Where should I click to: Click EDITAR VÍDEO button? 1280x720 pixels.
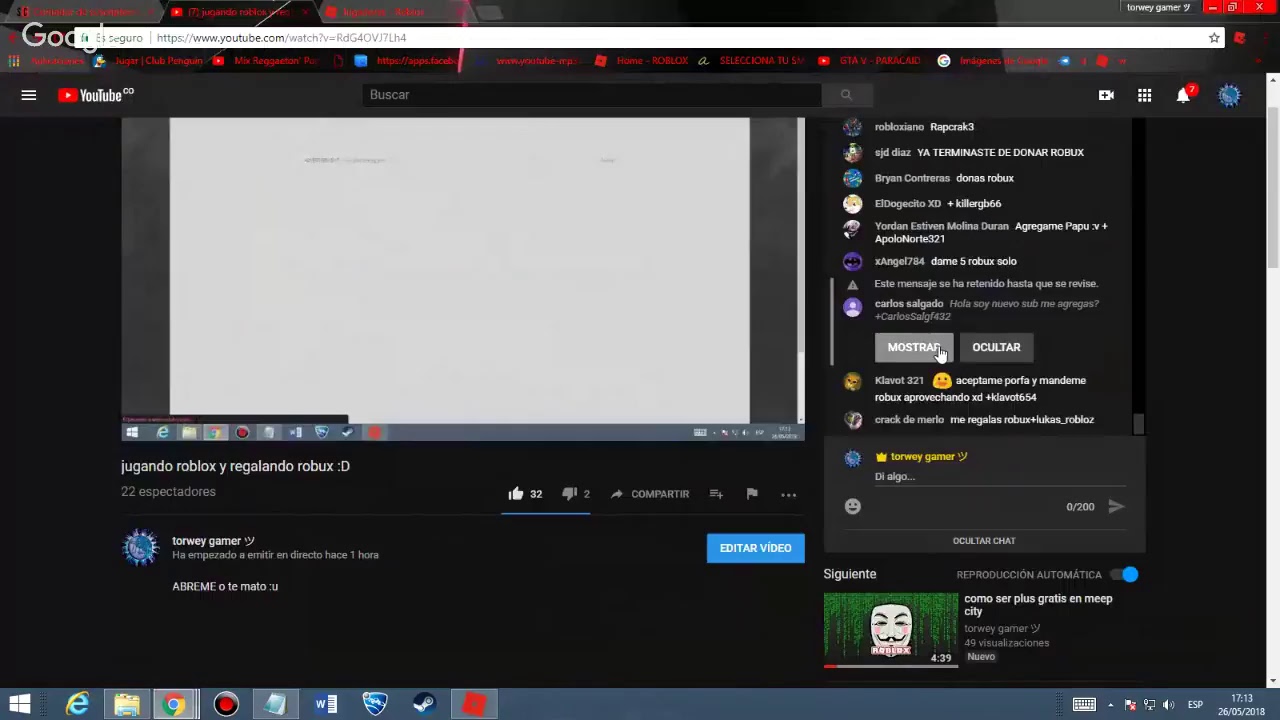tap(755, 548)
